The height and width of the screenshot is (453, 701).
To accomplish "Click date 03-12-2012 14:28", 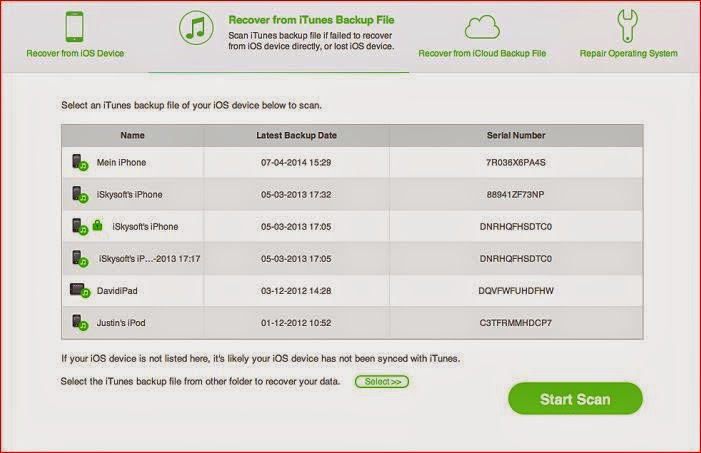I will (296, 291).
